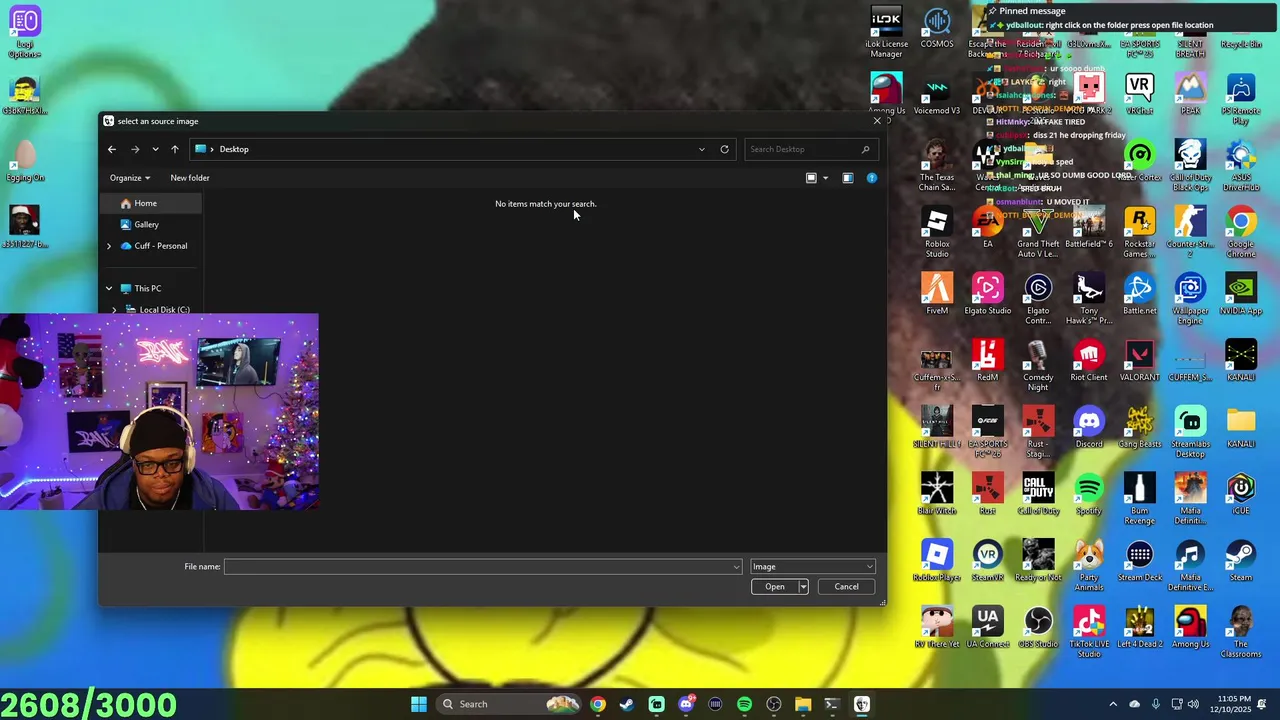The height and width of the screenshot is (720, 1280).
Task: Change the file view layout icon
Action: pyautogui.click(x=812, y=178)
